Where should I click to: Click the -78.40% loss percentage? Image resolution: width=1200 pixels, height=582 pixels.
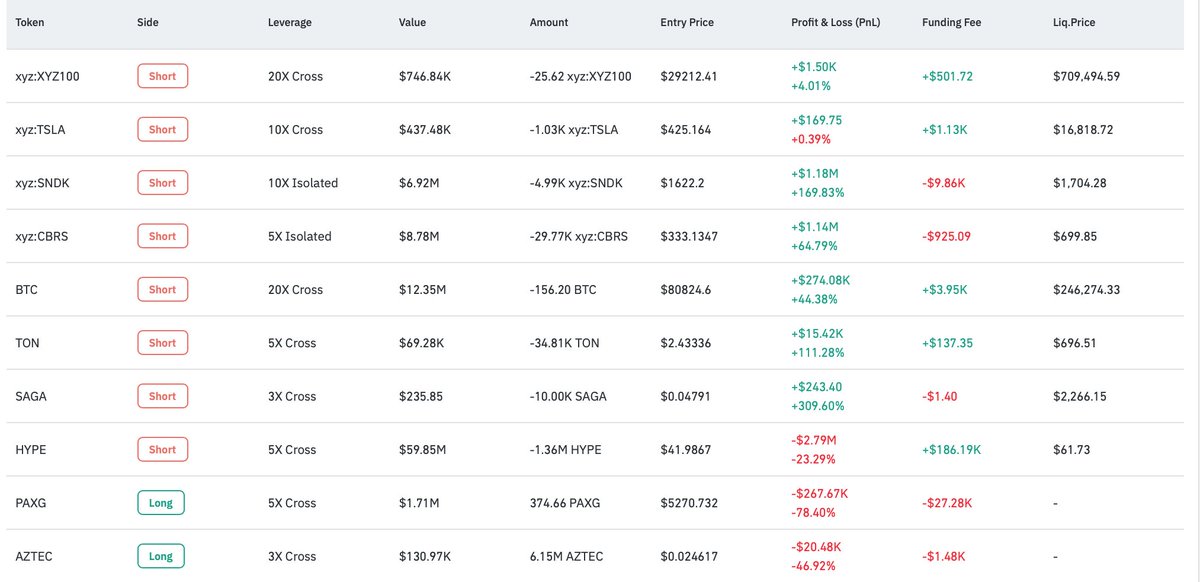812,512
